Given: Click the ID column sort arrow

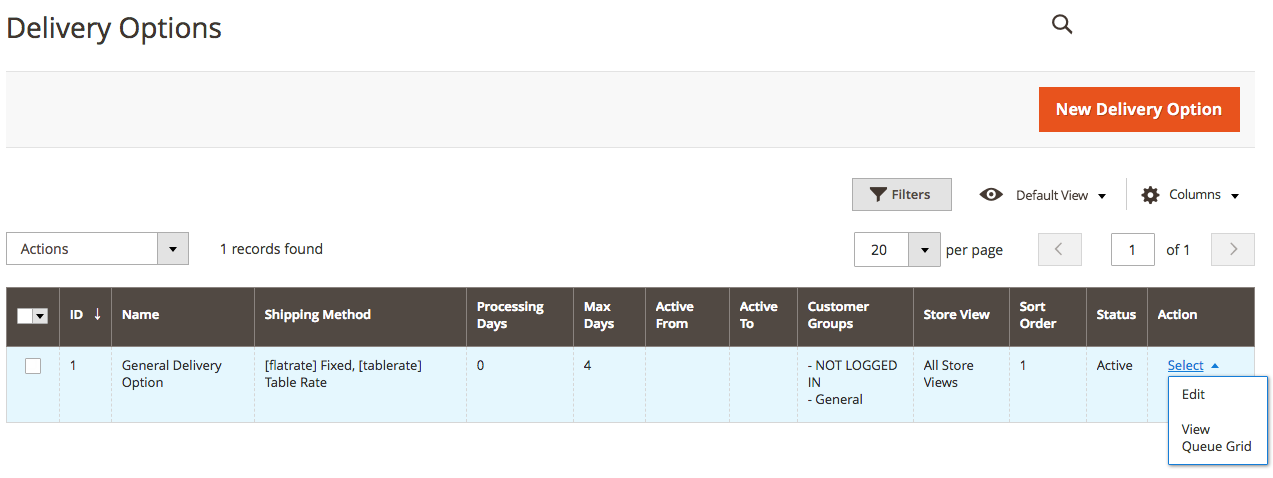Looking at the screenshot, I should pos(97,314).
